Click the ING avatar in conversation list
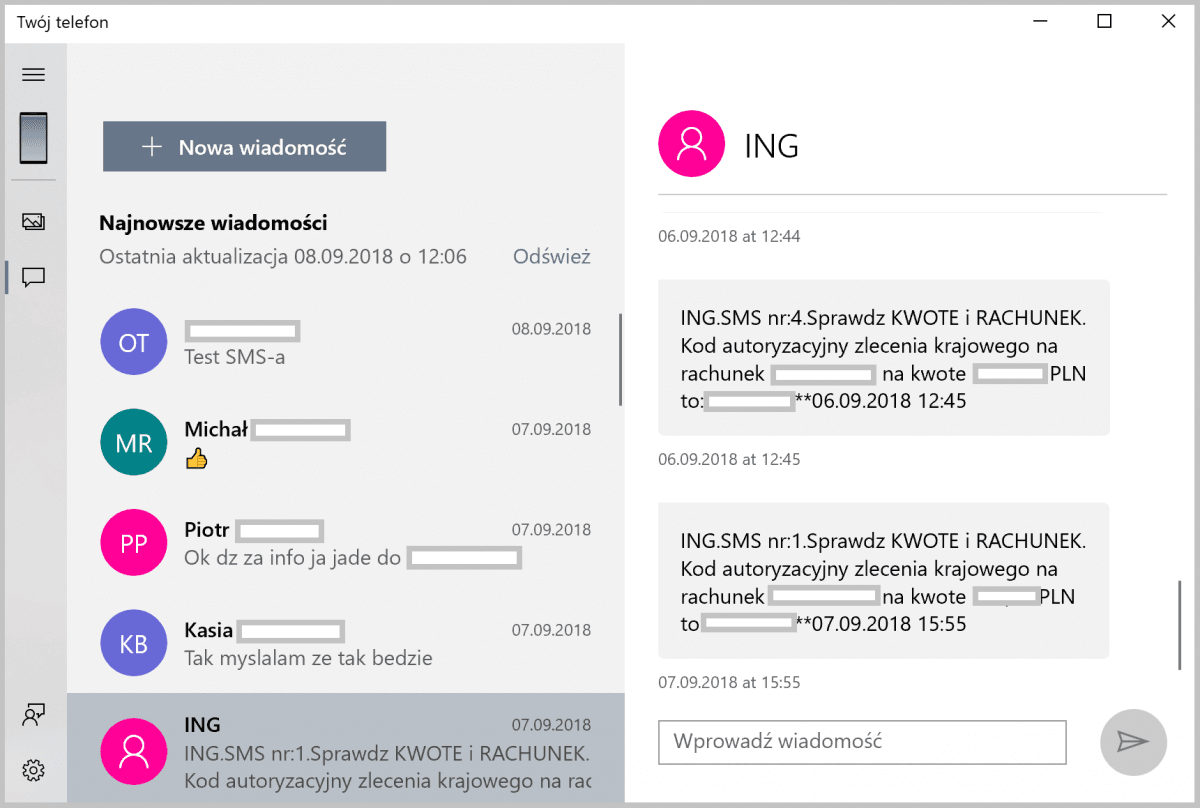 [134, 751]
